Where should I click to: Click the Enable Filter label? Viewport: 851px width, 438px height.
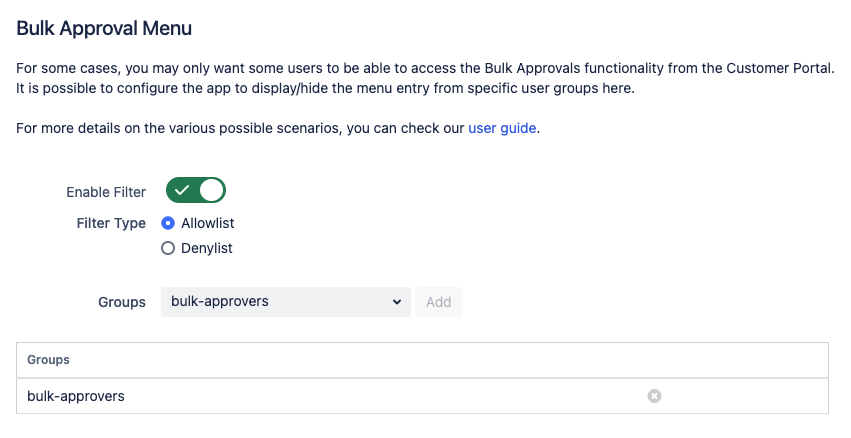(106, 191)
